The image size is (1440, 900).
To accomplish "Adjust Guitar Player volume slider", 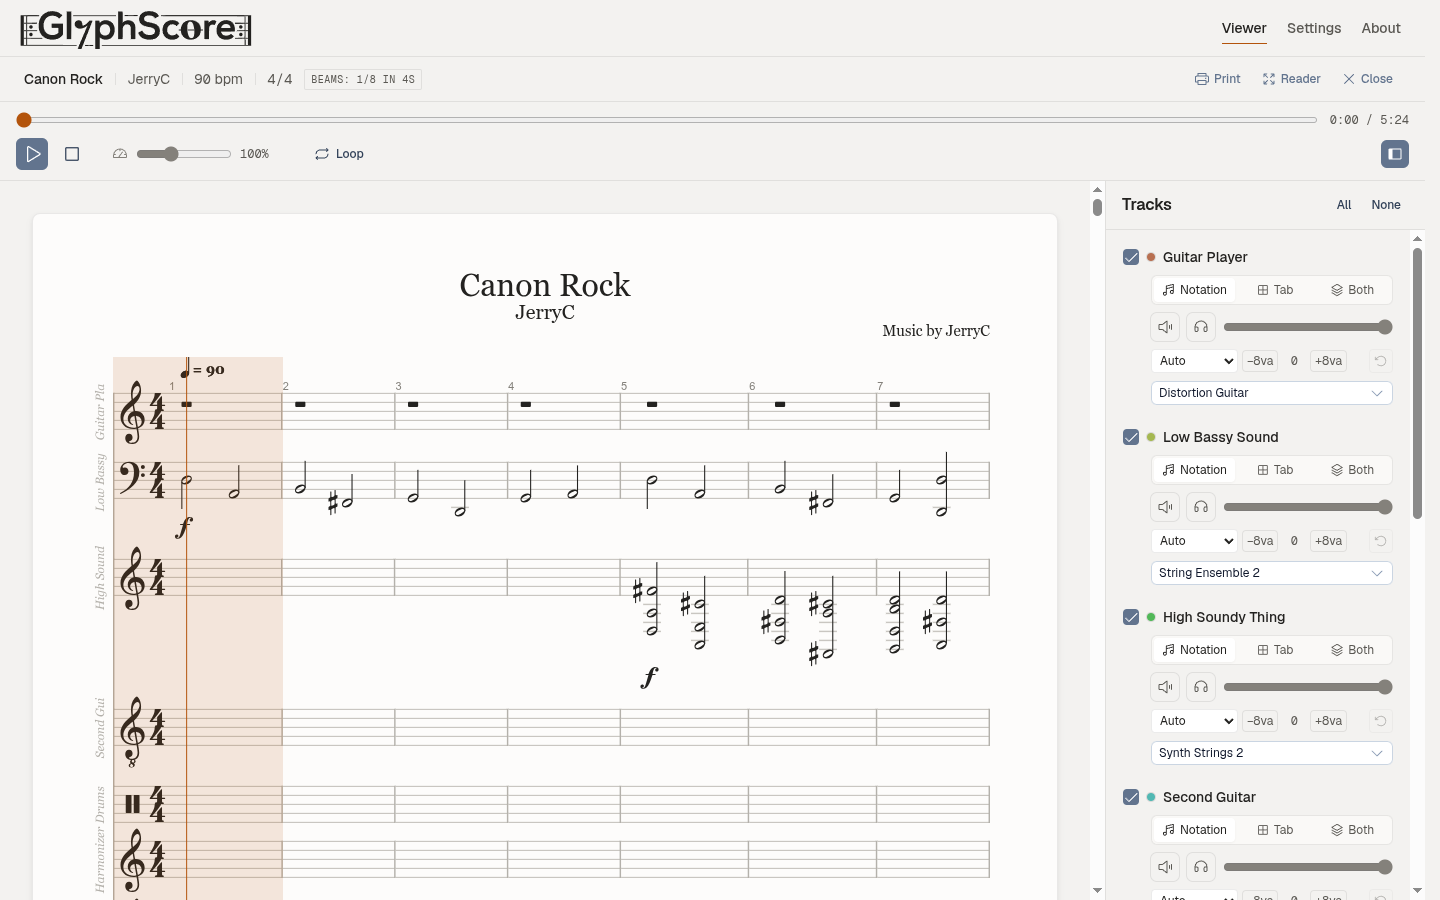I will [1308, 327].
